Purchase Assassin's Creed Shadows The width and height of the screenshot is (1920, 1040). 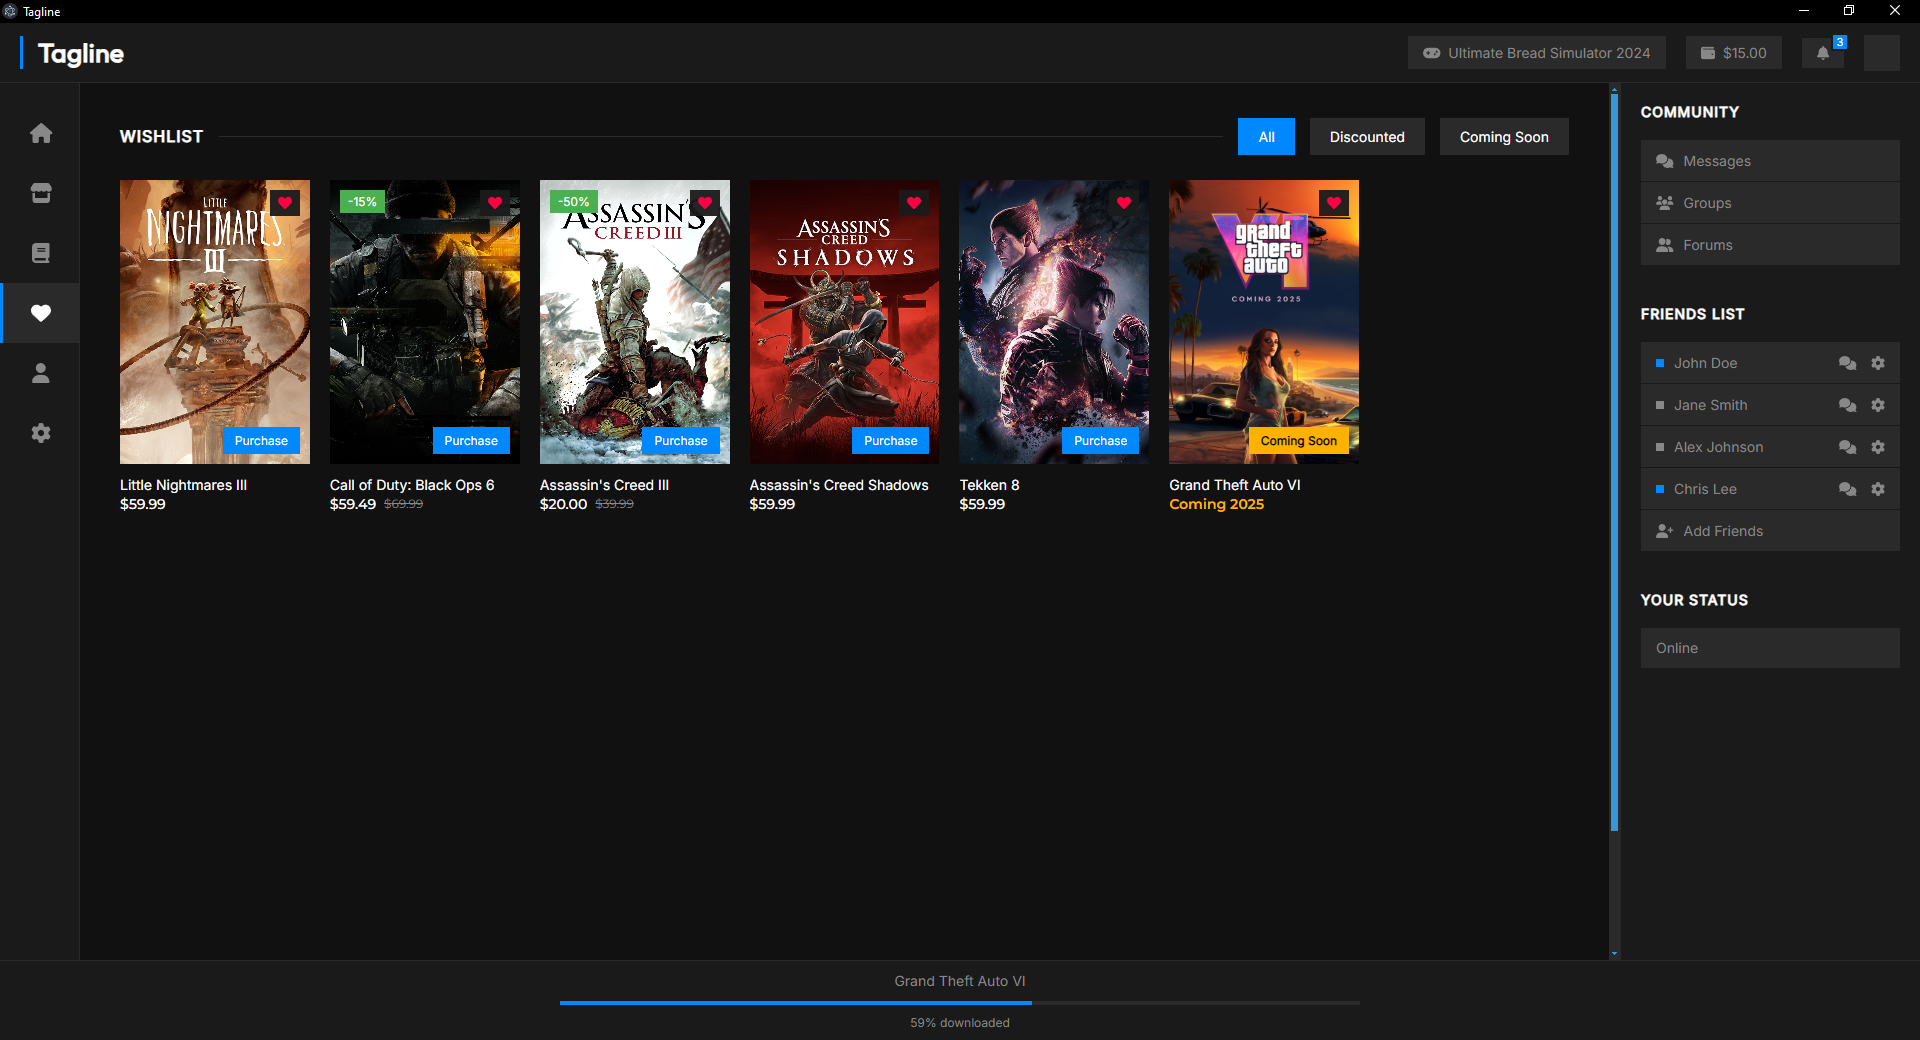pos(891,441)
